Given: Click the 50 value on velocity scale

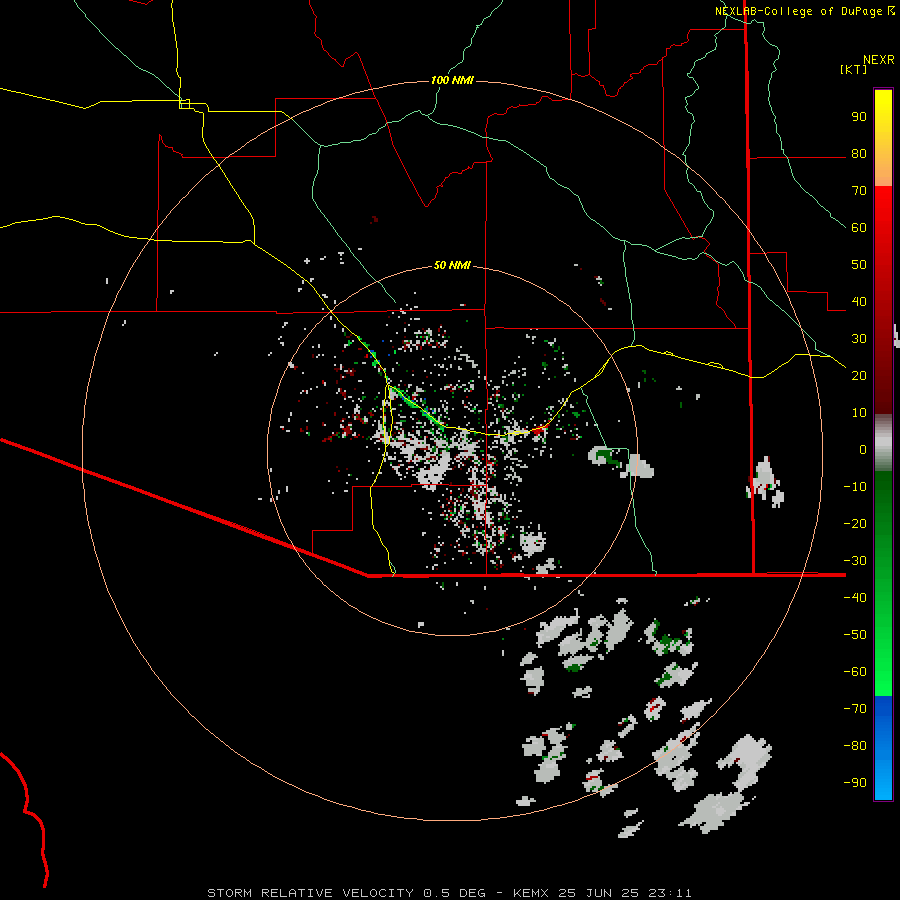Looking at the screenshot, I should [x=859, y=265].
